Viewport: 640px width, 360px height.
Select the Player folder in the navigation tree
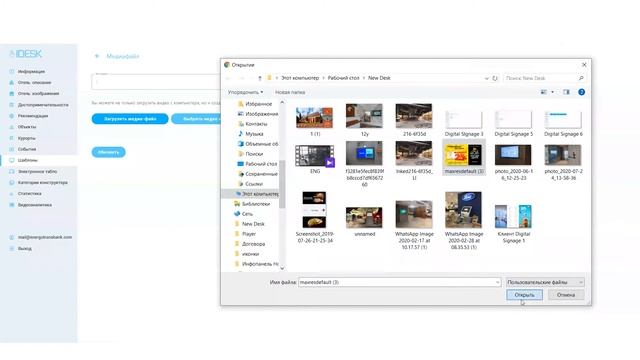(249, 234)
